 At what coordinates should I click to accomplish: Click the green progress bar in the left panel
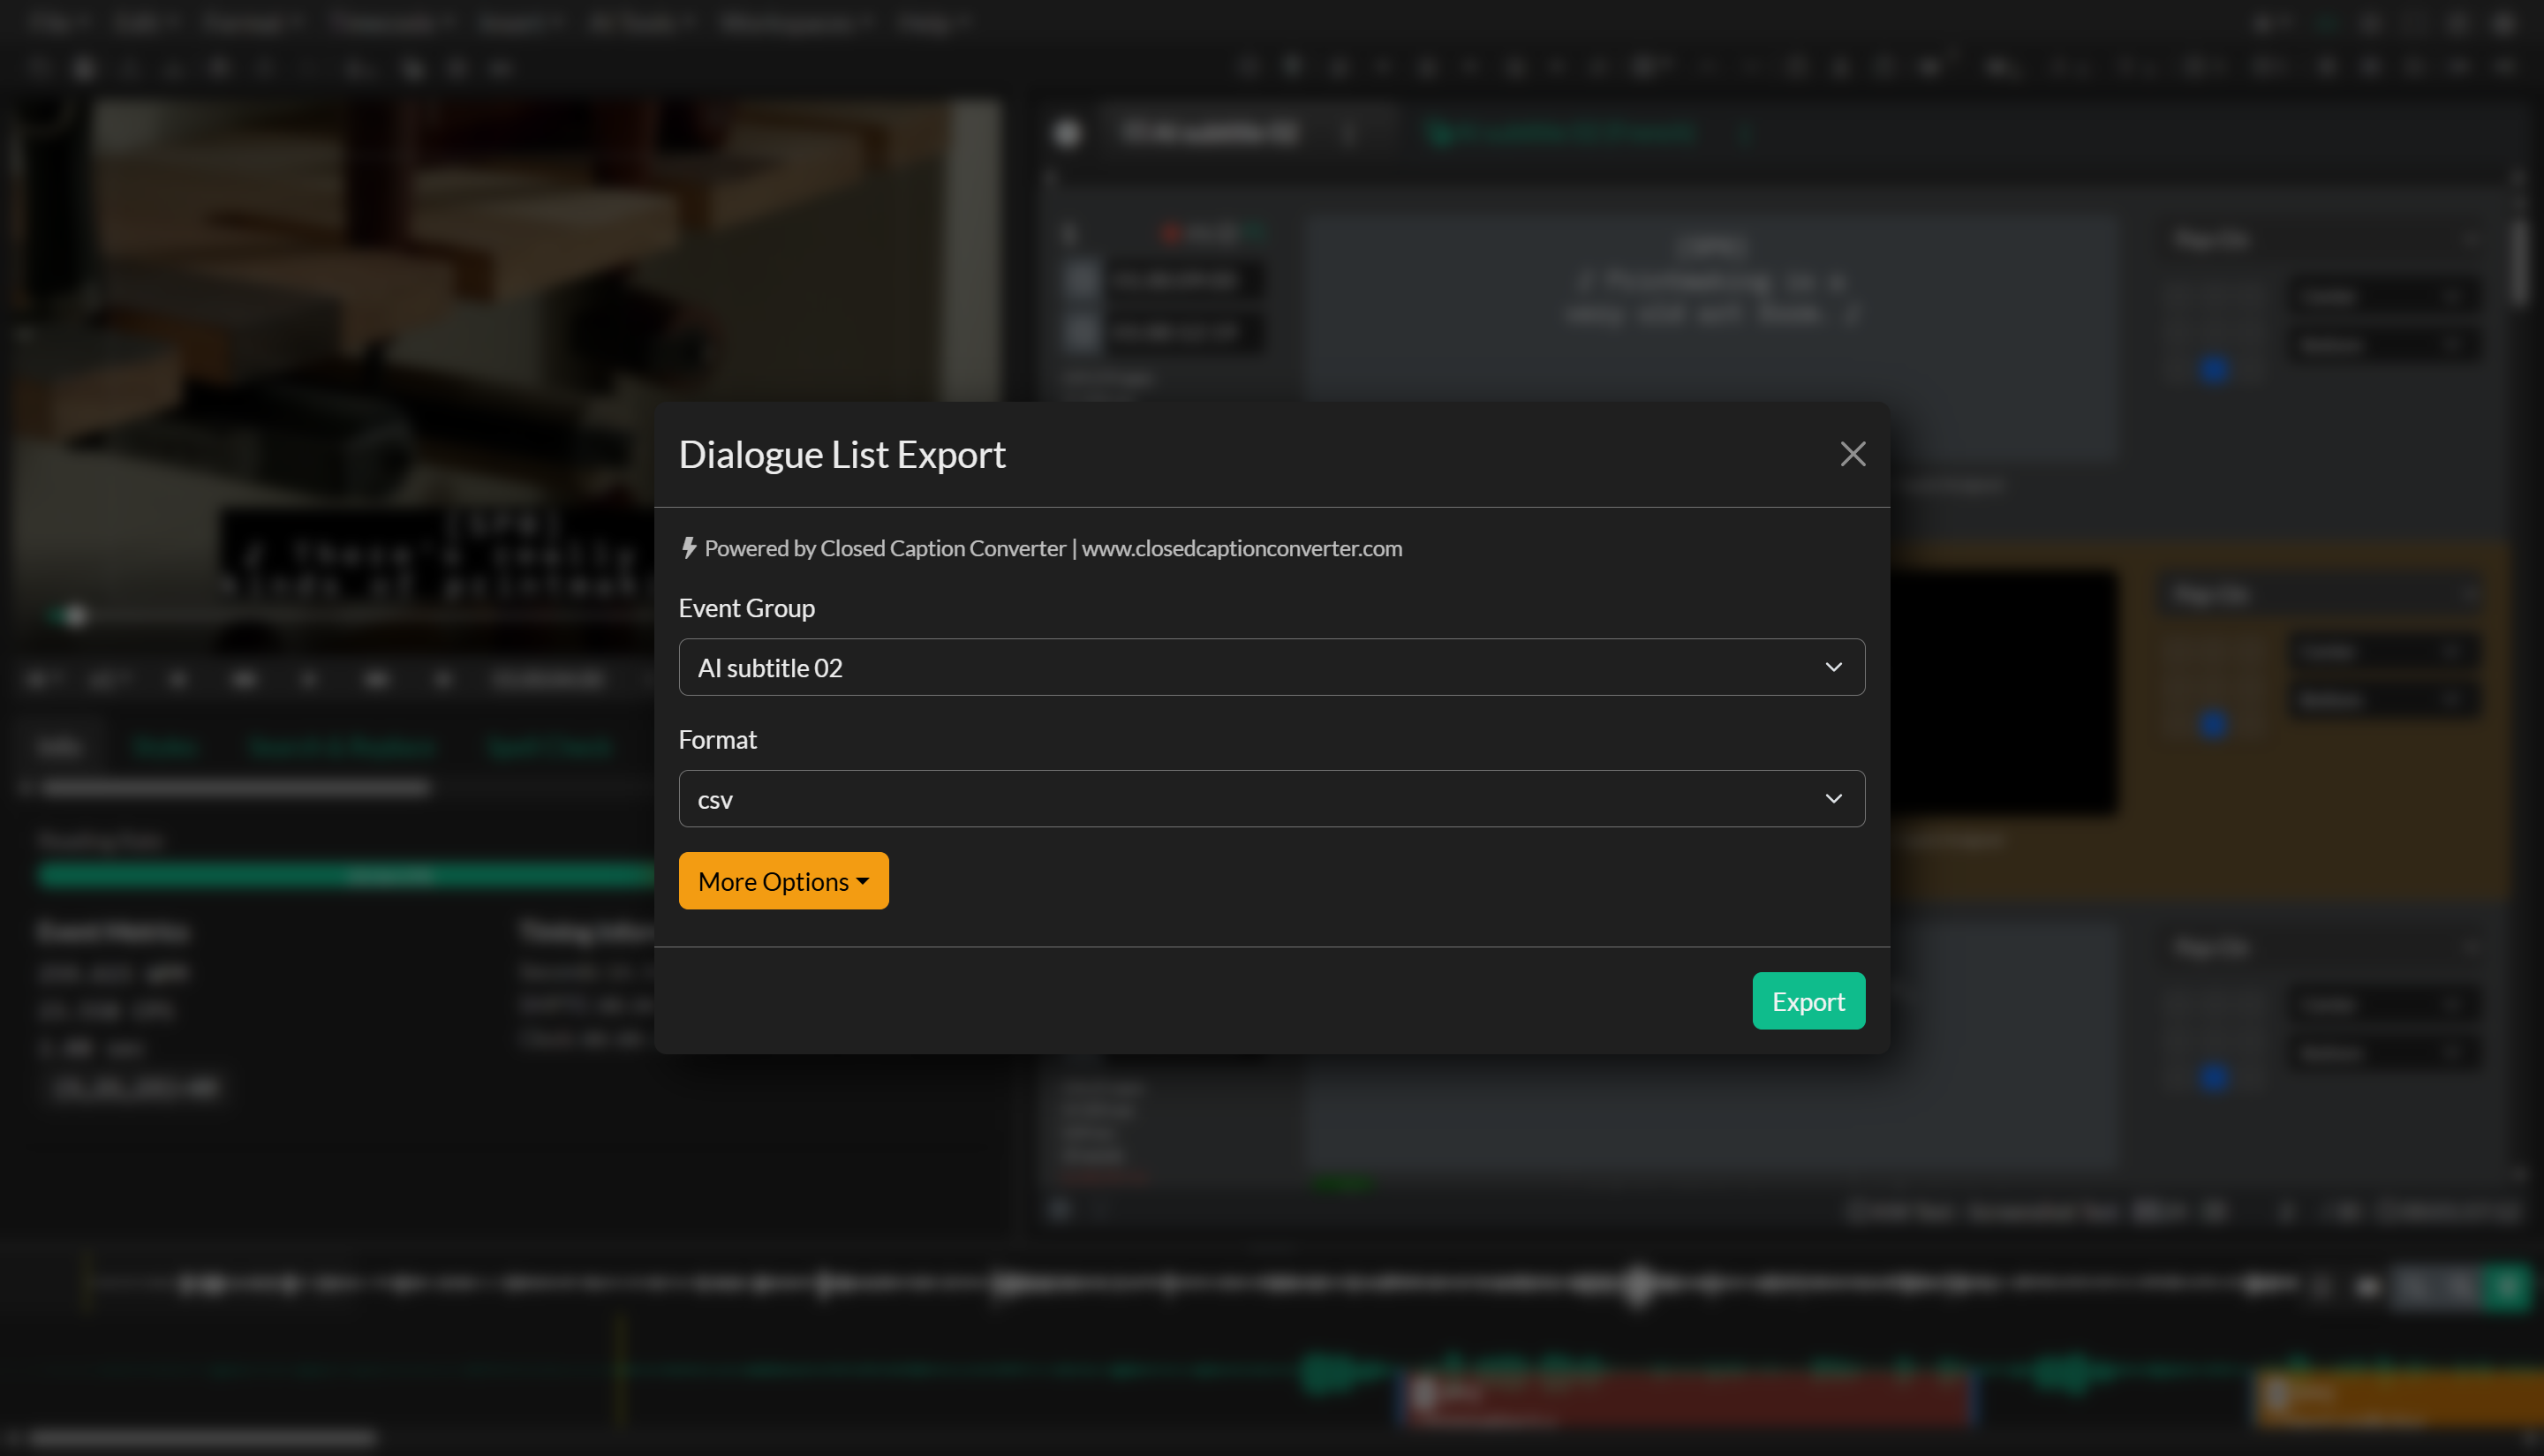[x=345, y=875]
